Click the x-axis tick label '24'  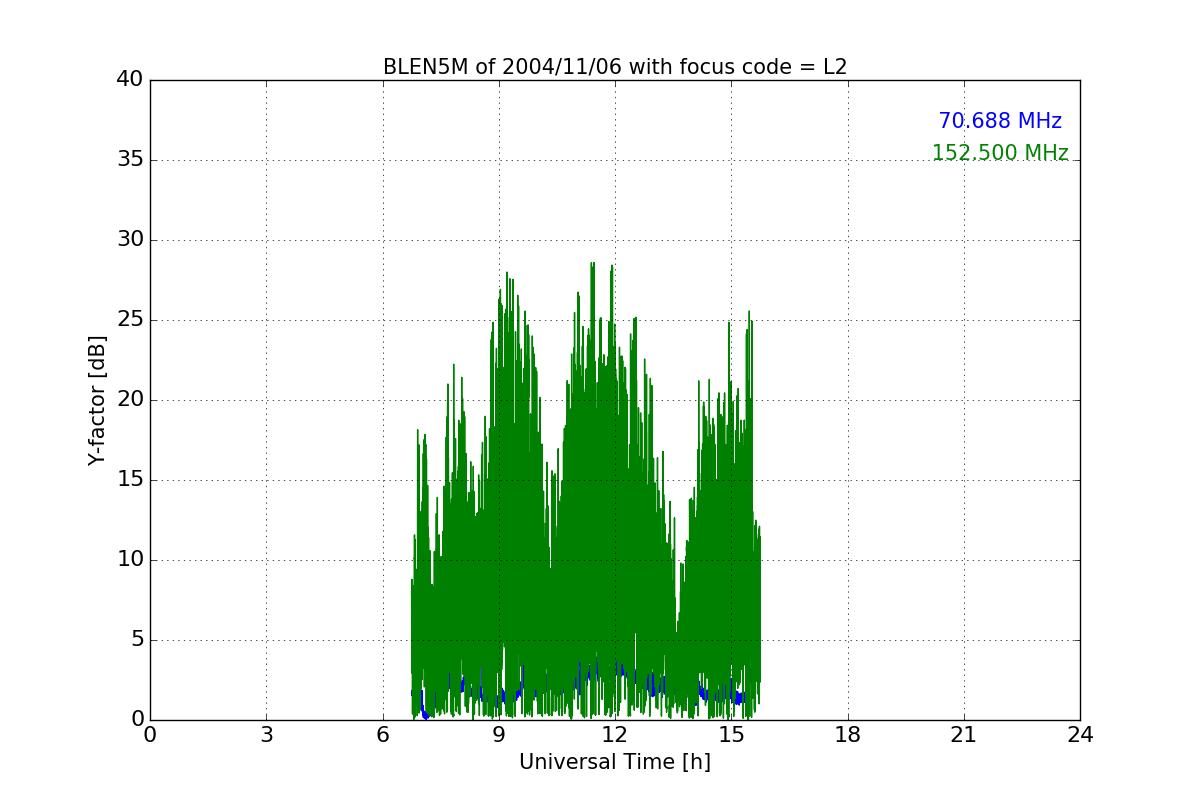[x=1080, y=735]
